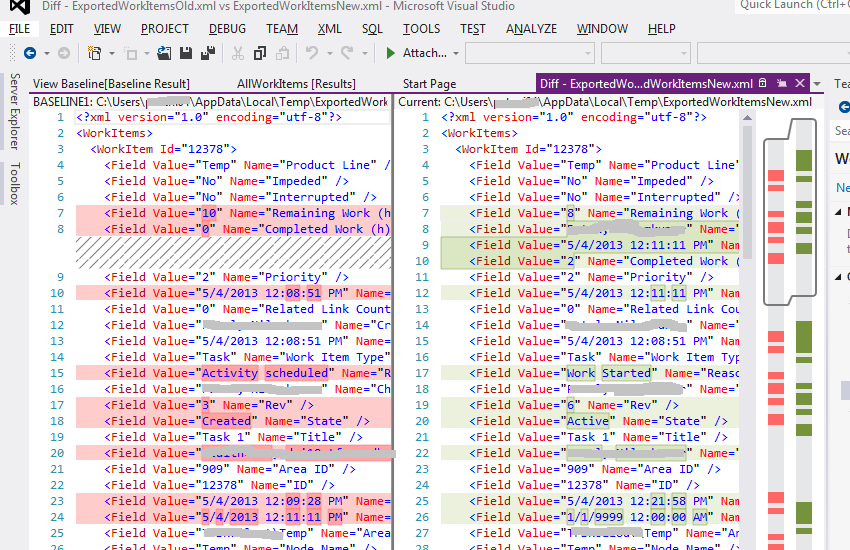
Task: Open the Add New Item dropdown arrow
Action: [x=146, y=54]
